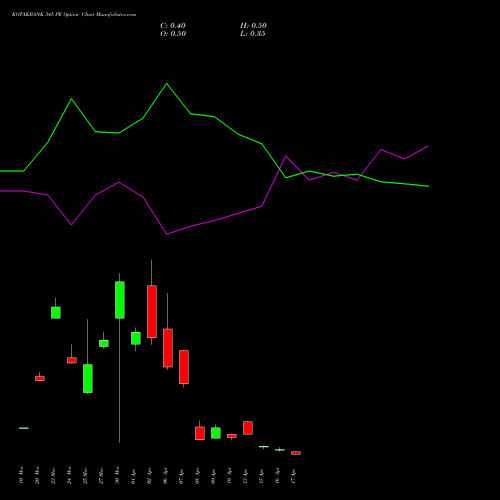
Task: Select the red candle above 08 Apr
Action: [200, 433]
